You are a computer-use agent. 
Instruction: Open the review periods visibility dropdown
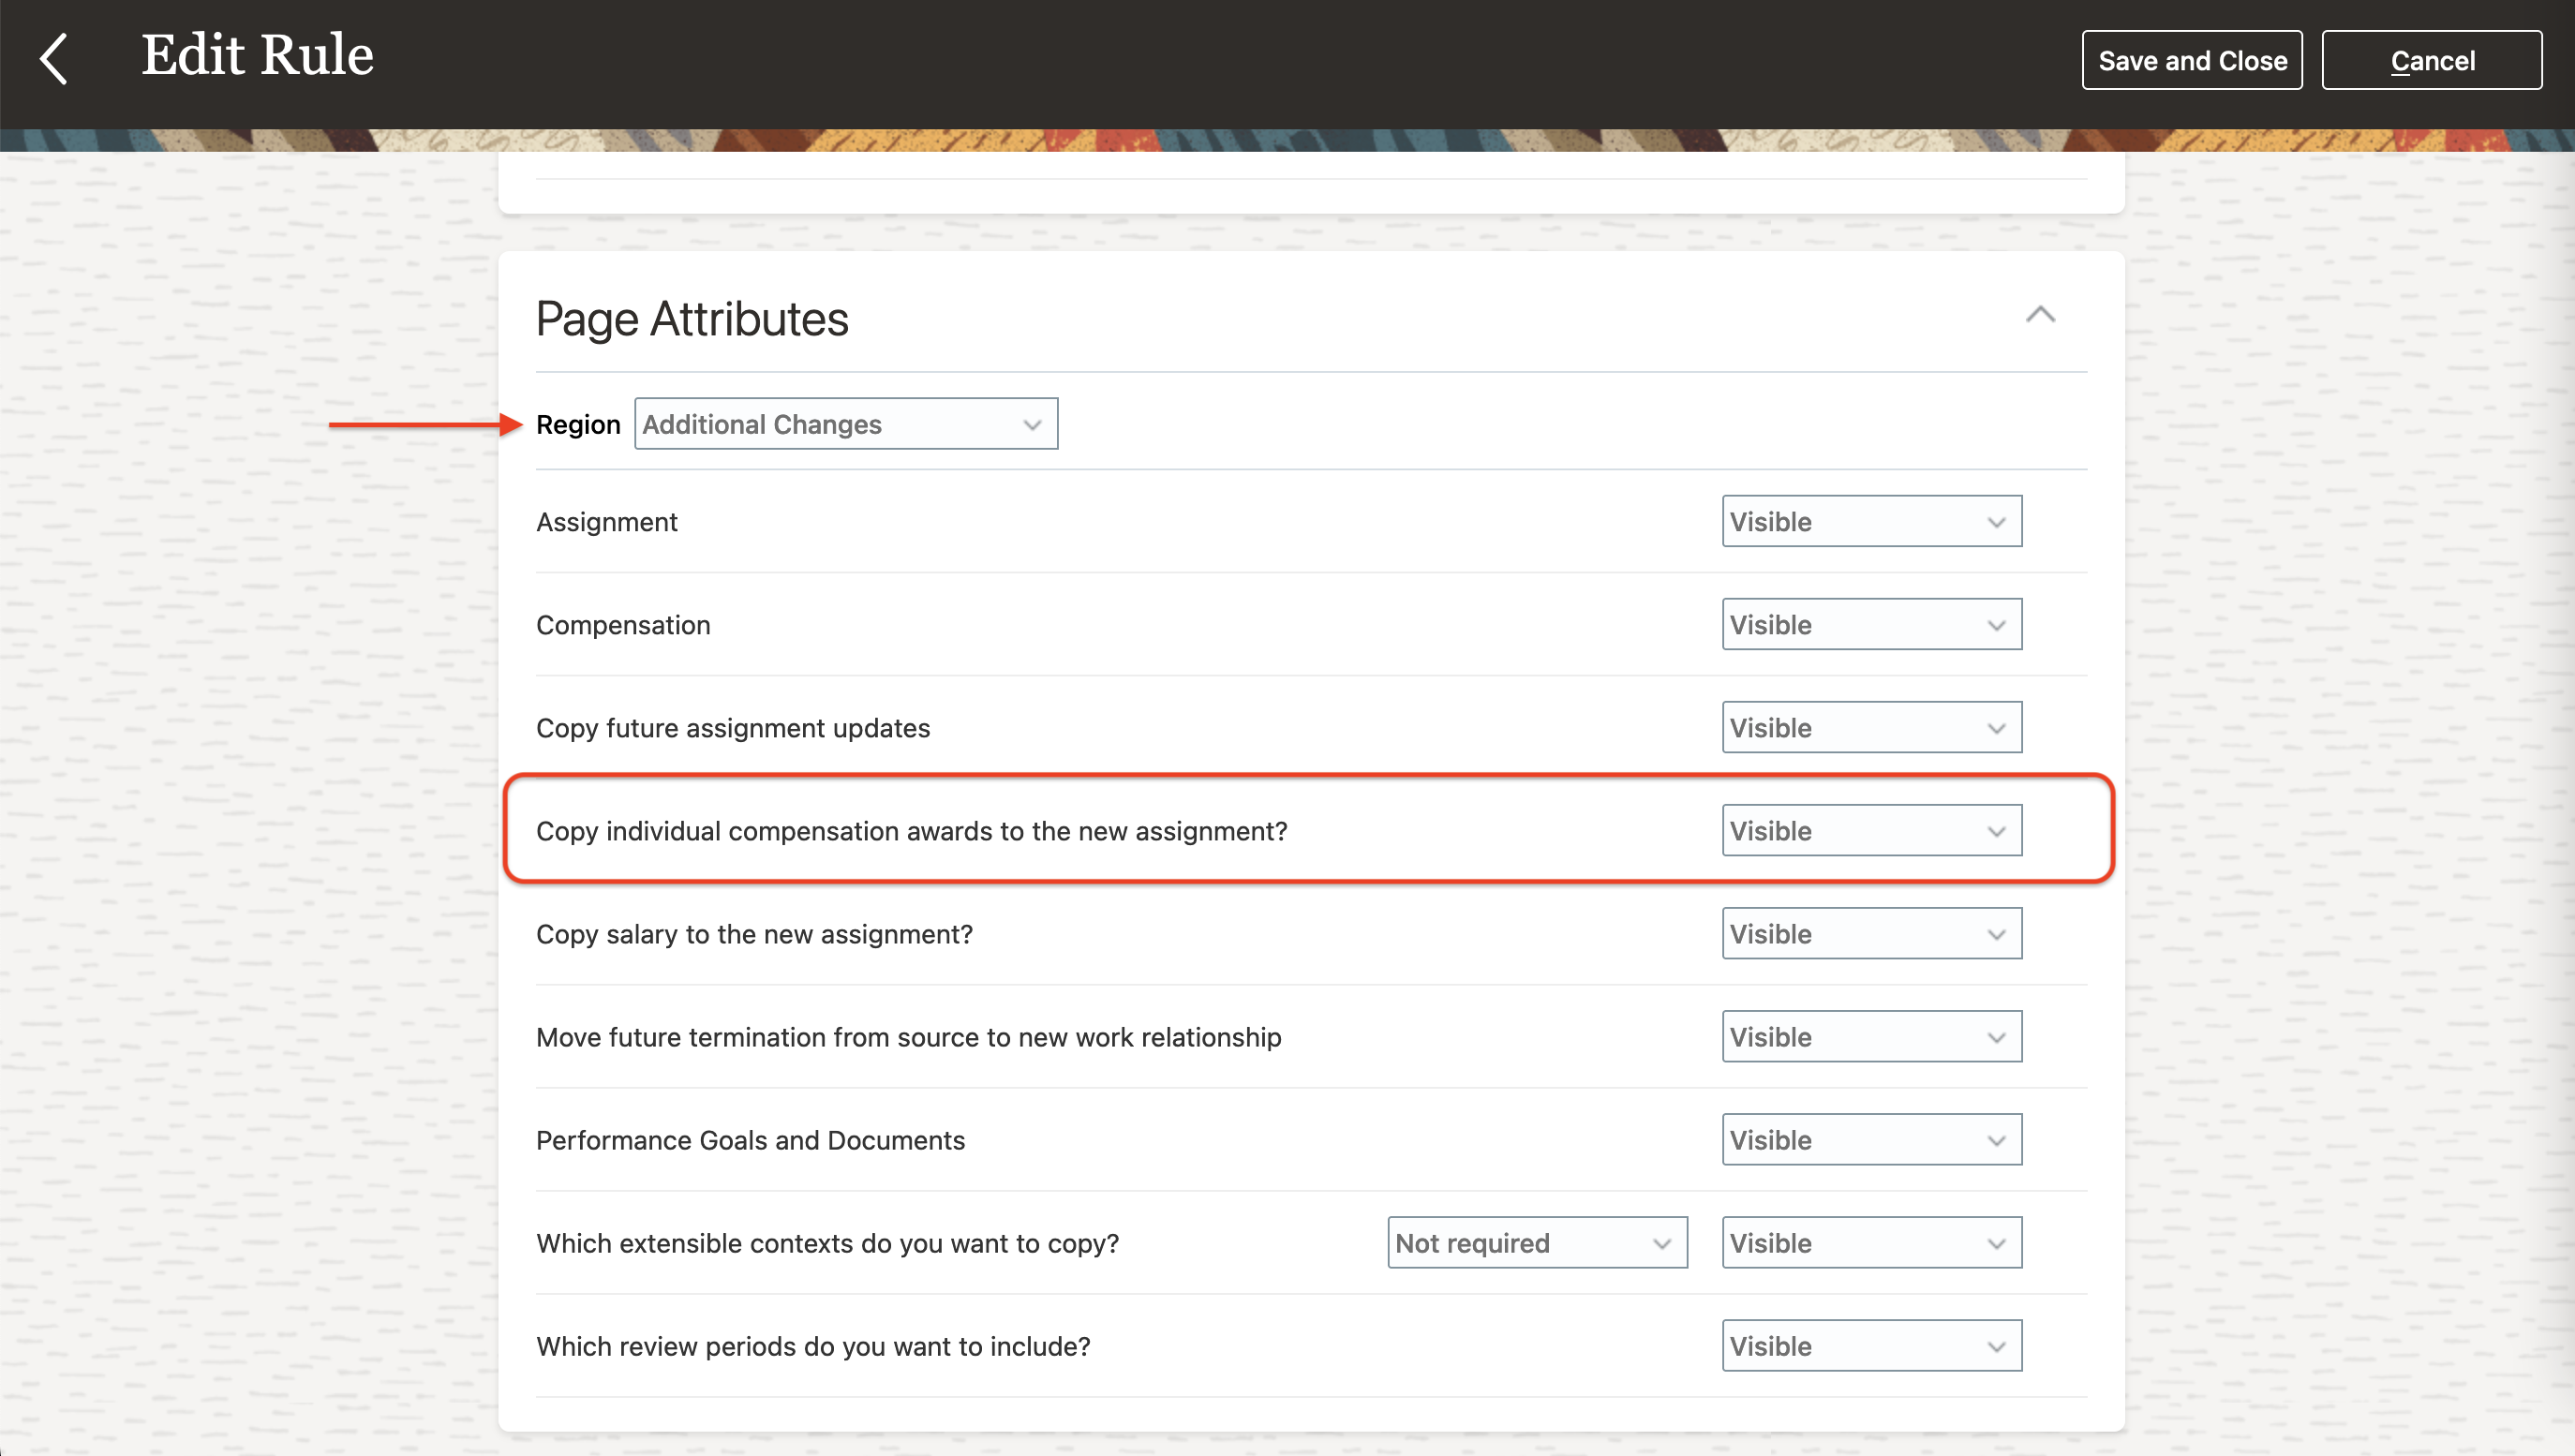tap(1870, 1345)
